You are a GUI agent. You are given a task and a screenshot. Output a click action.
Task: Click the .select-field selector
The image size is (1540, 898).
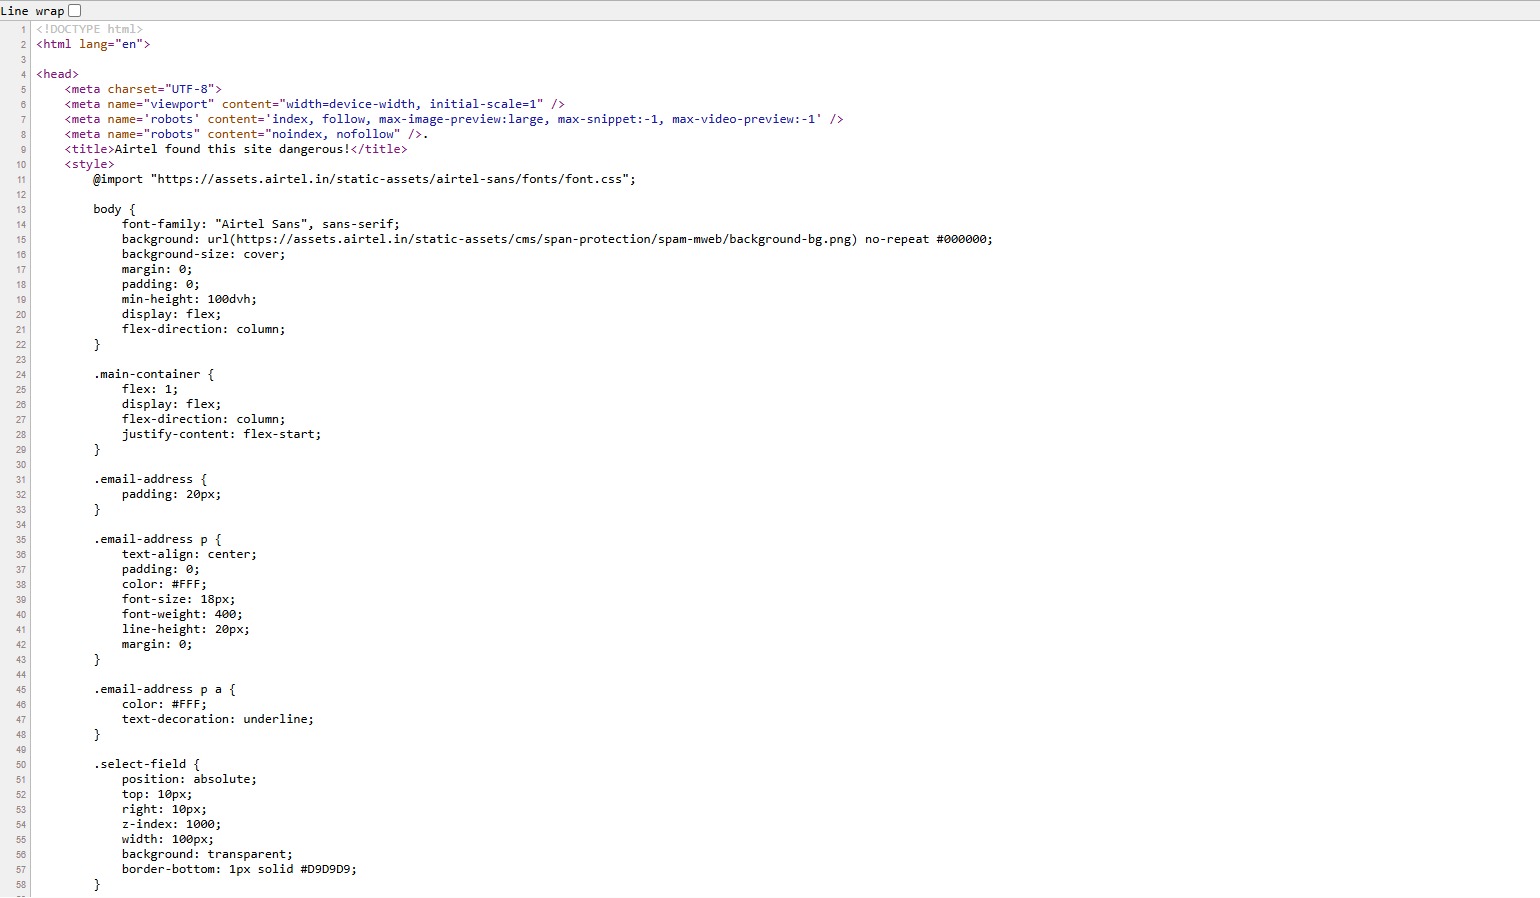tap(140, 764)
